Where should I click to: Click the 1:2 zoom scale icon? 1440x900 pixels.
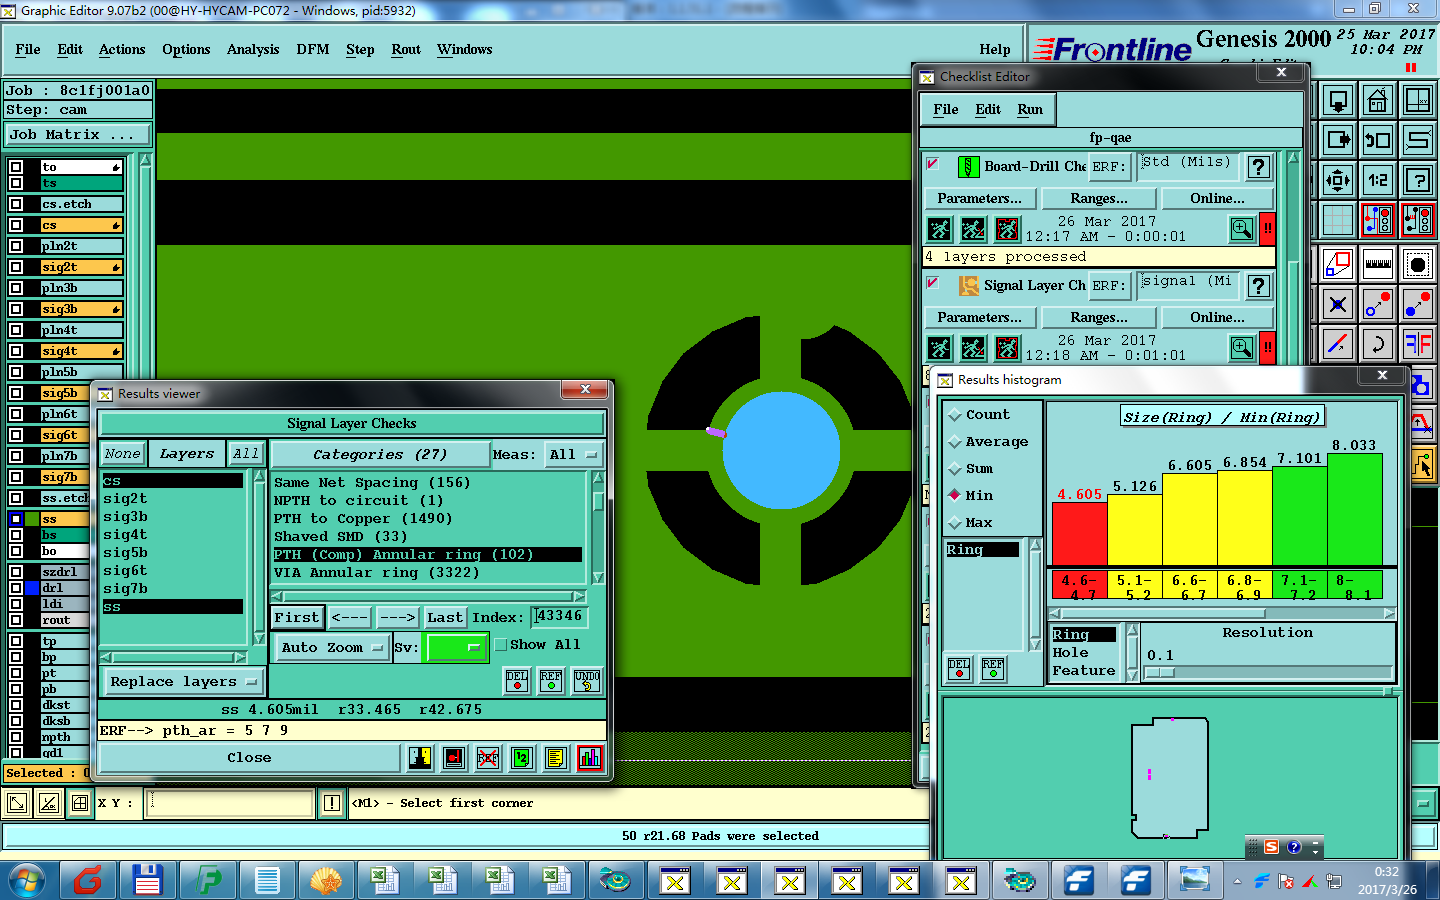1378,181
